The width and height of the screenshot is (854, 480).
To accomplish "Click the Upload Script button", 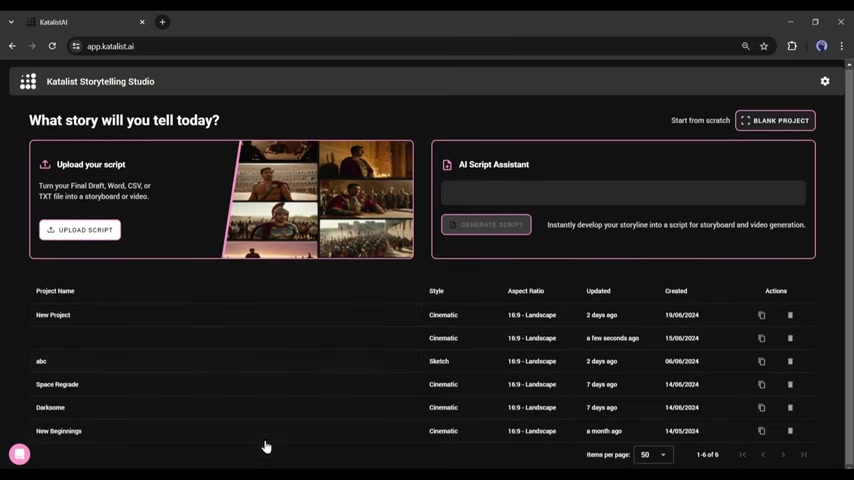I will [80, 230].
